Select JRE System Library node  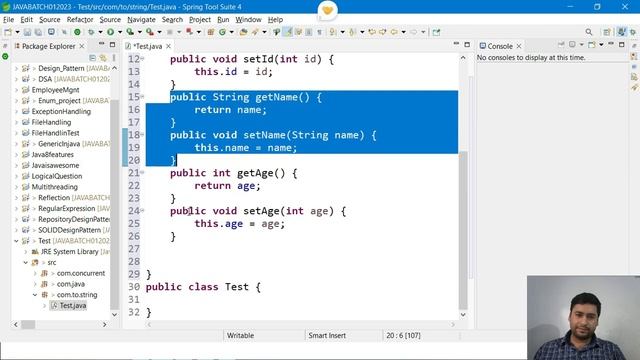point(69,251)
